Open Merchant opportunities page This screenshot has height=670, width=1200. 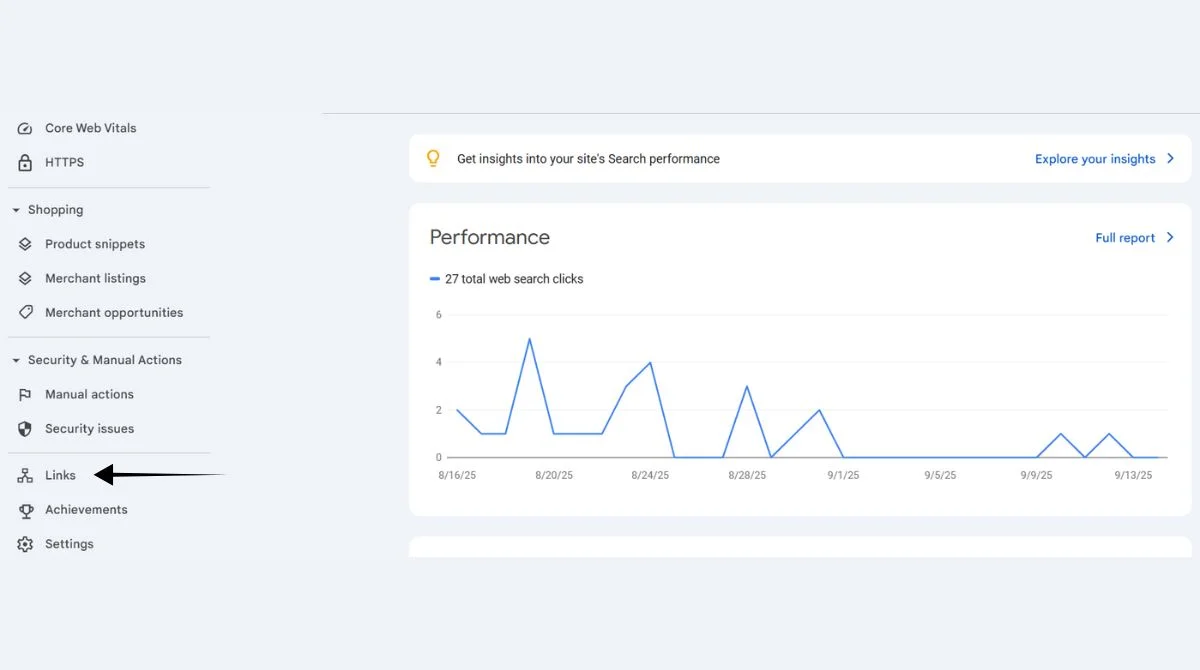coord(114,312)
